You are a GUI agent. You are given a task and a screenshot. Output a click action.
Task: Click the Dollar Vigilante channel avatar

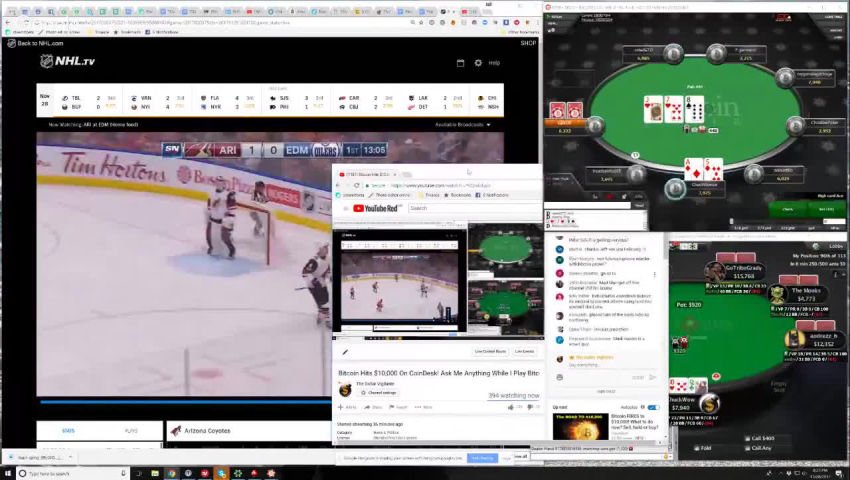point(345,389)
